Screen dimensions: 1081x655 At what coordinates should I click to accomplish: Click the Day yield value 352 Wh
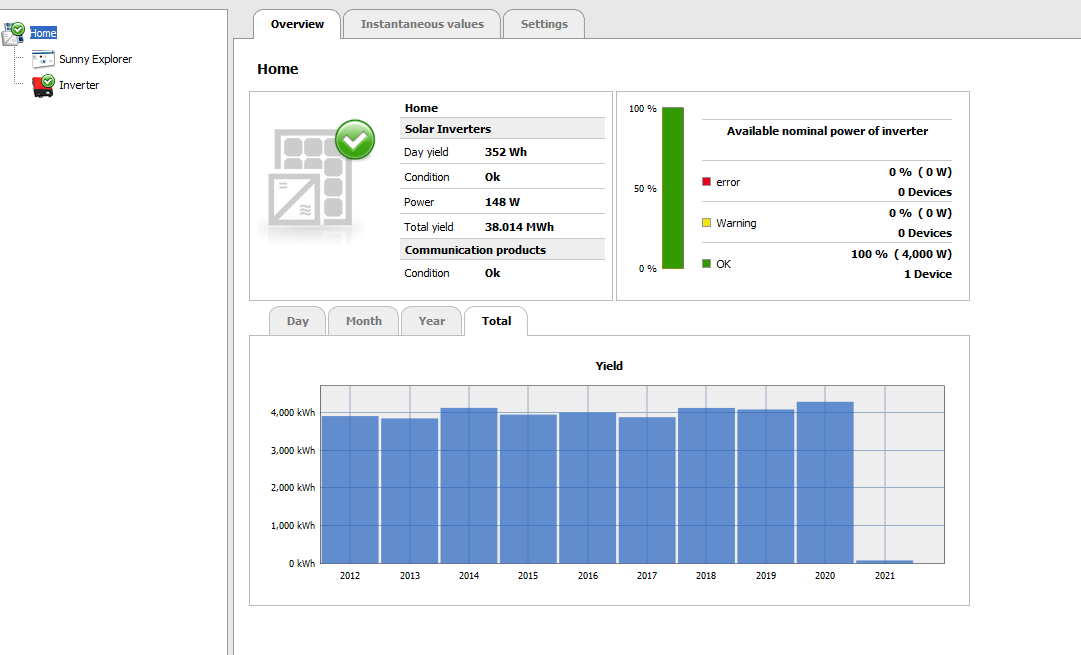point(505,152)
